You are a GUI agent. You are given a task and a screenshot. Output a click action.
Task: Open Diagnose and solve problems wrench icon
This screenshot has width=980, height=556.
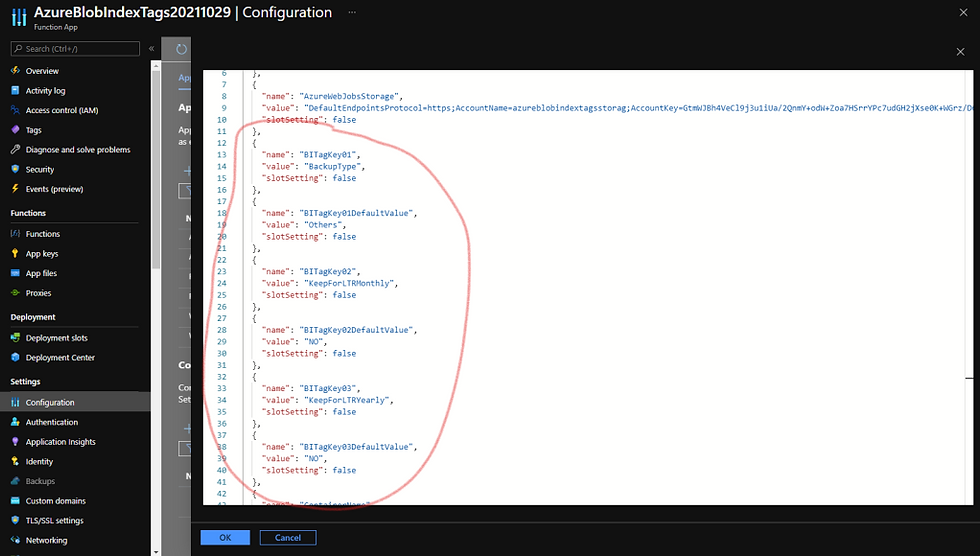[15, 149]
